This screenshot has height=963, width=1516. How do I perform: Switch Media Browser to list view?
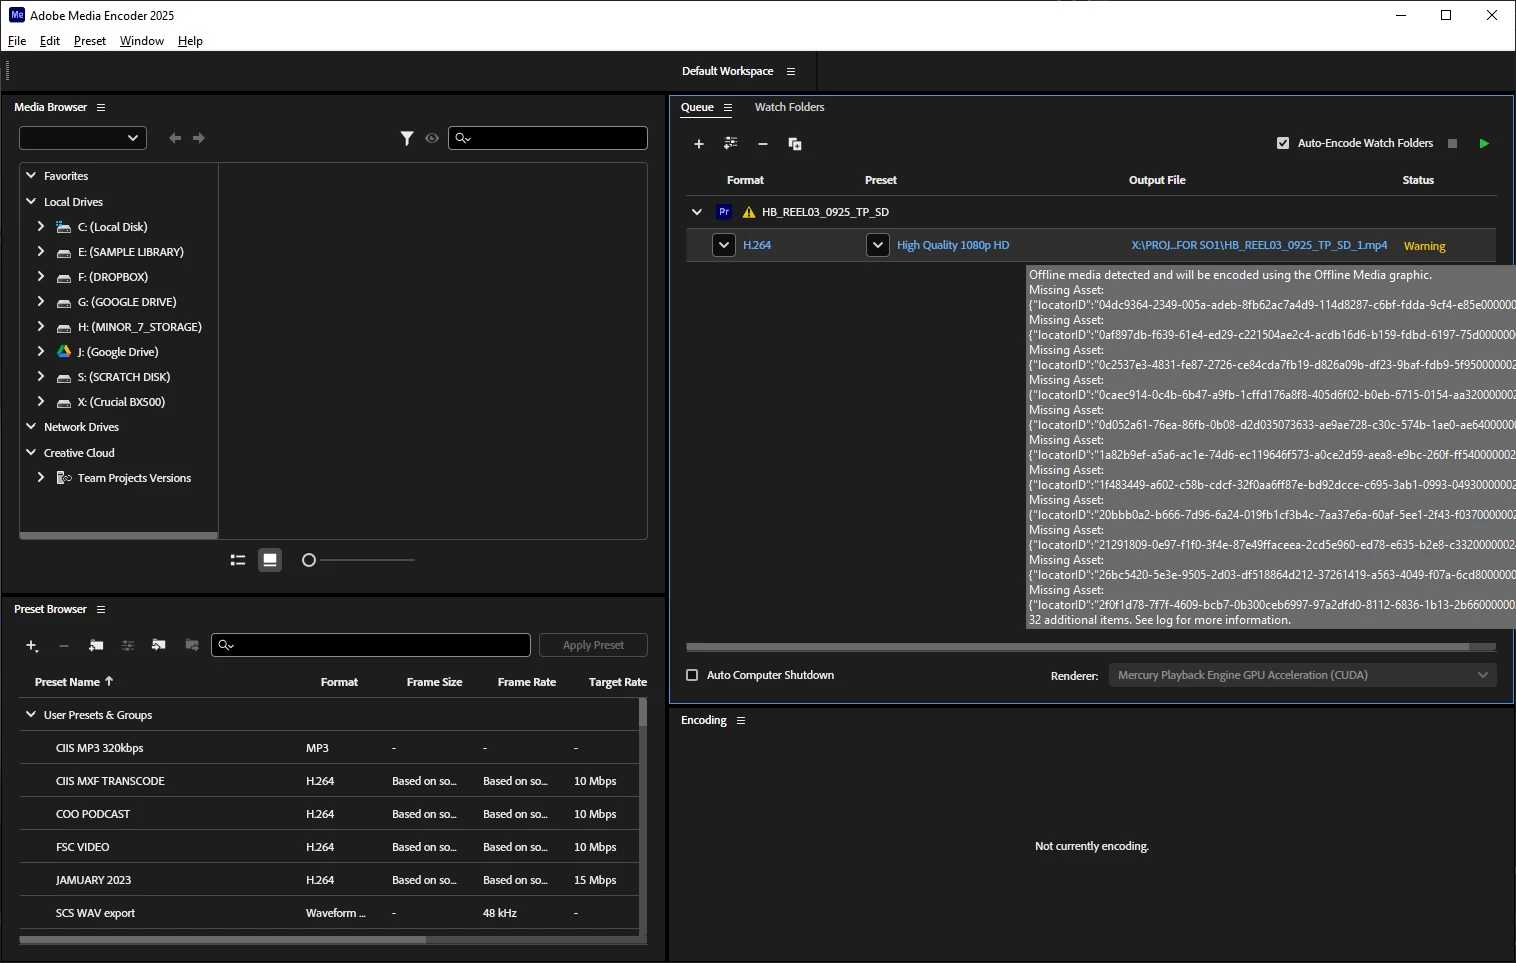238,560
